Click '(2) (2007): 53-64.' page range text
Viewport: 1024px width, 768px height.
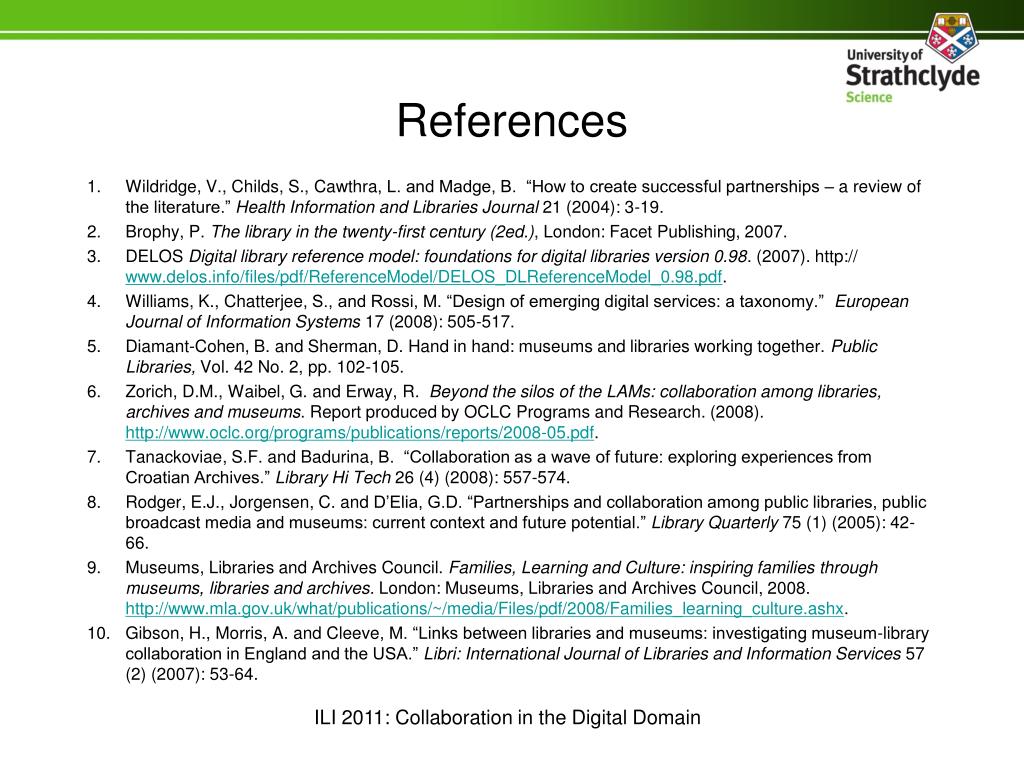191,675
